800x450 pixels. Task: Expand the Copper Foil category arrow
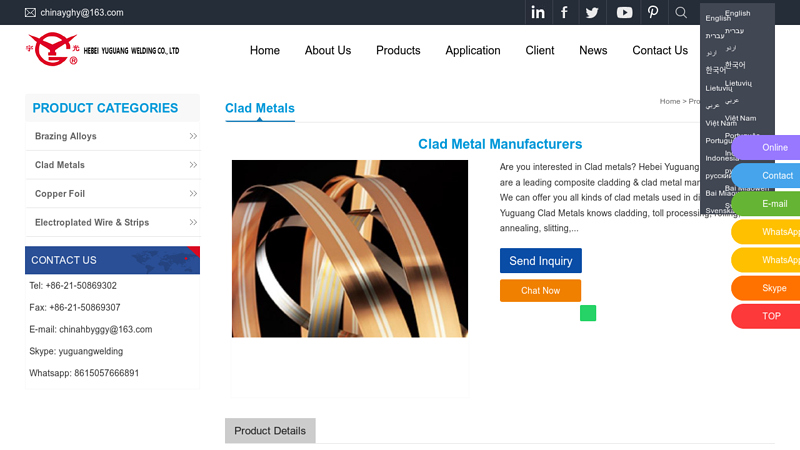tap(193, 193)
